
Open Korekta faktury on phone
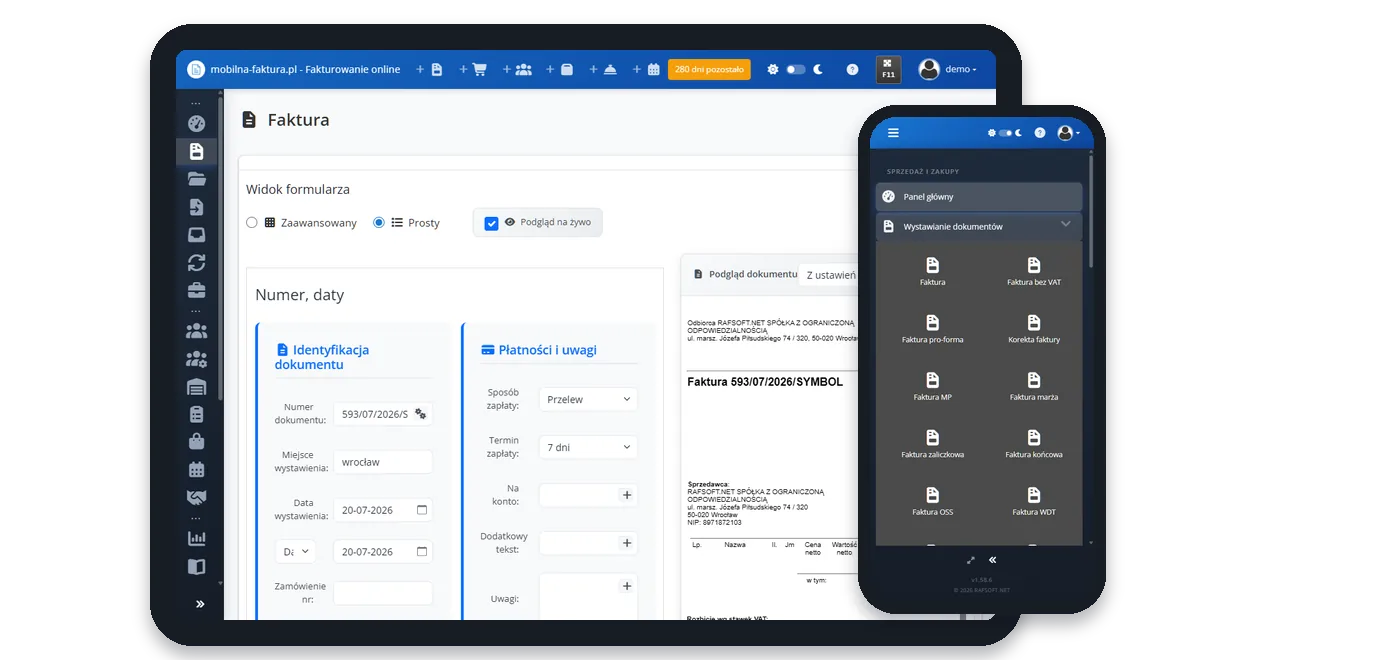click(x=1034, y=329)
